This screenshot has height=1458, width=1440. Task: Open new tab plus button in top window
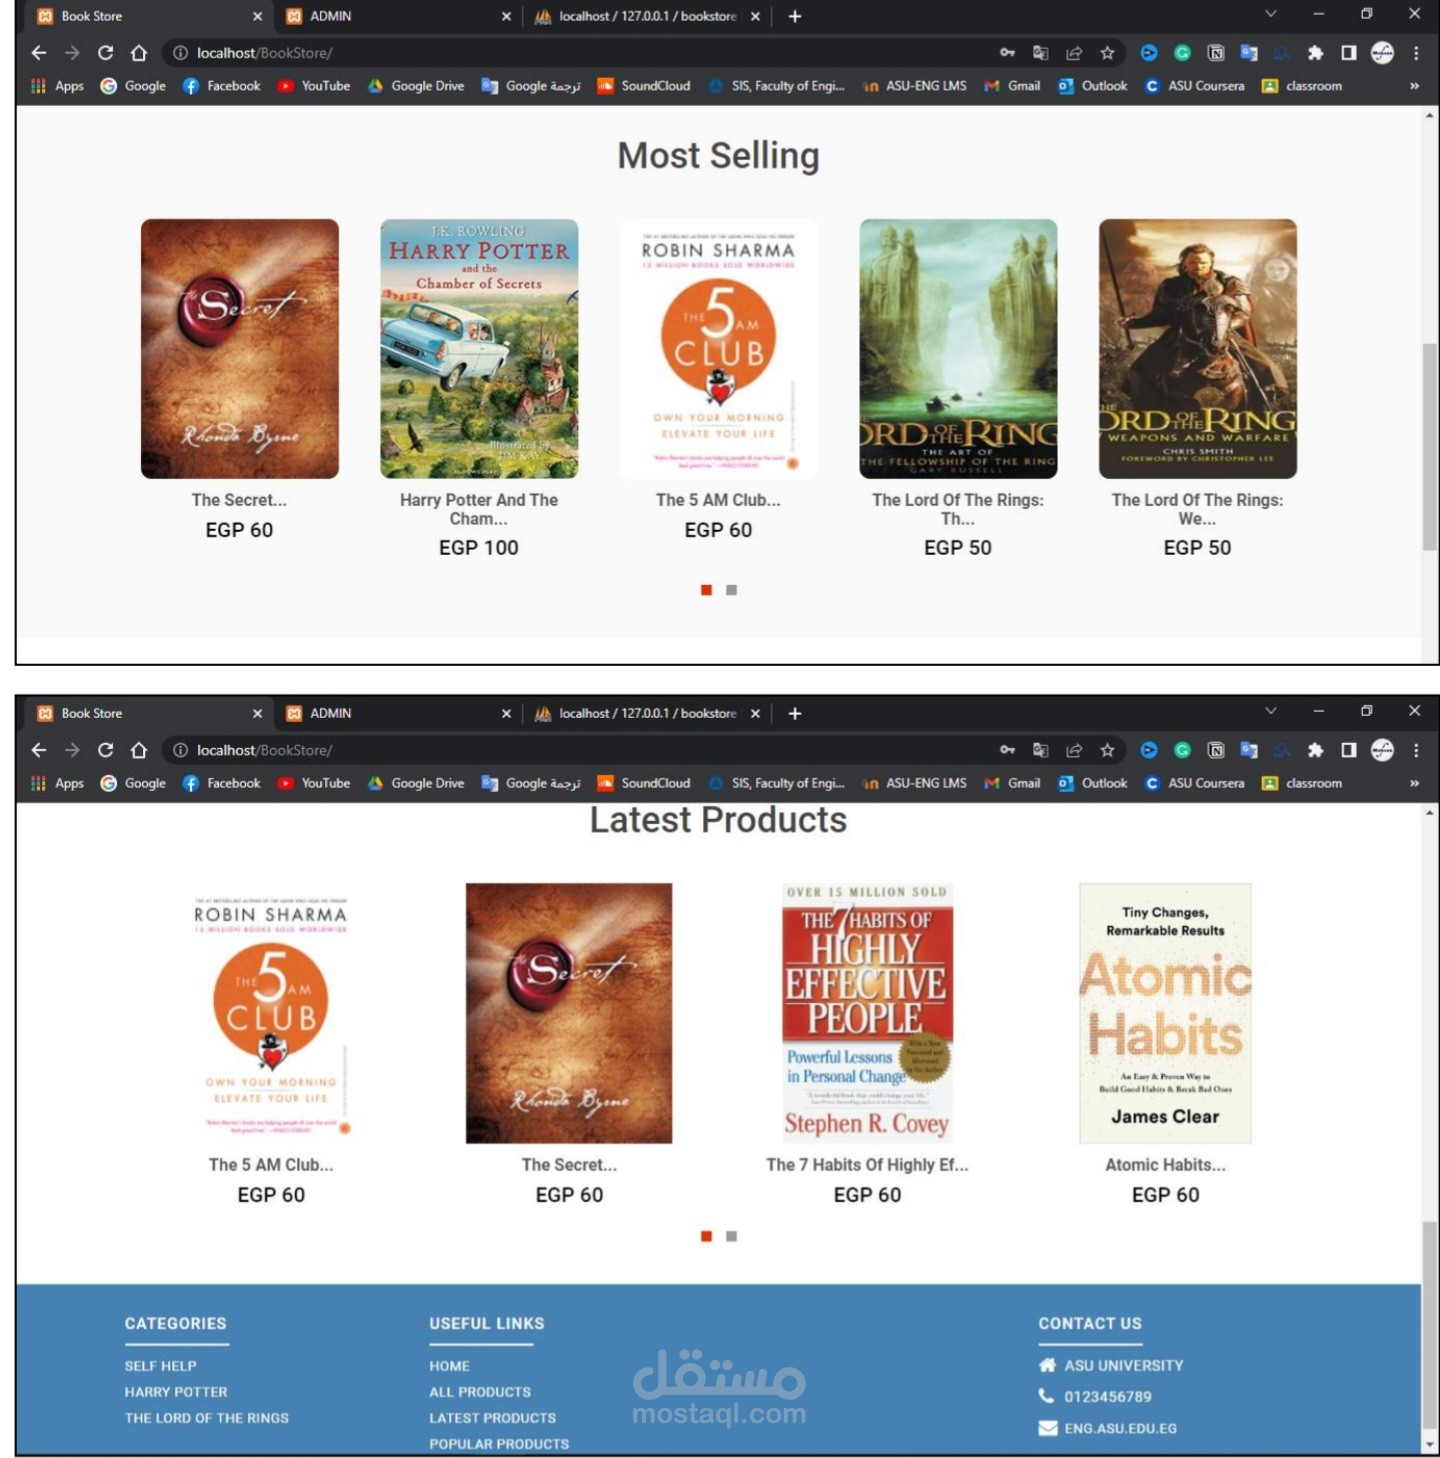(795, 16)
